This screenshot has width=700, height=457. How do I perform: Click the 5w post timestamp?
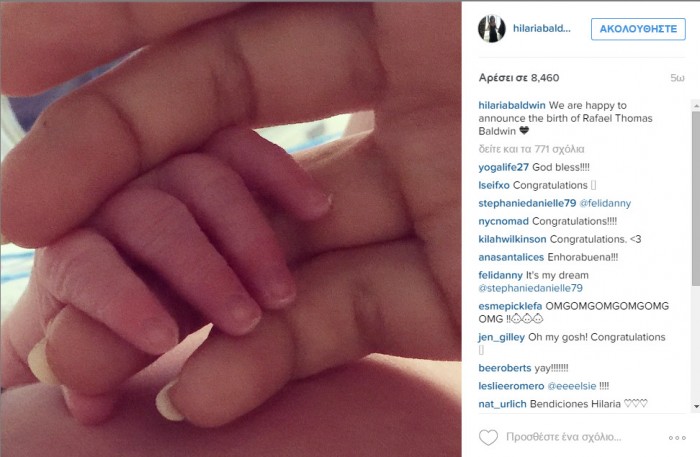pyautogui.click(x=677, y=78)
